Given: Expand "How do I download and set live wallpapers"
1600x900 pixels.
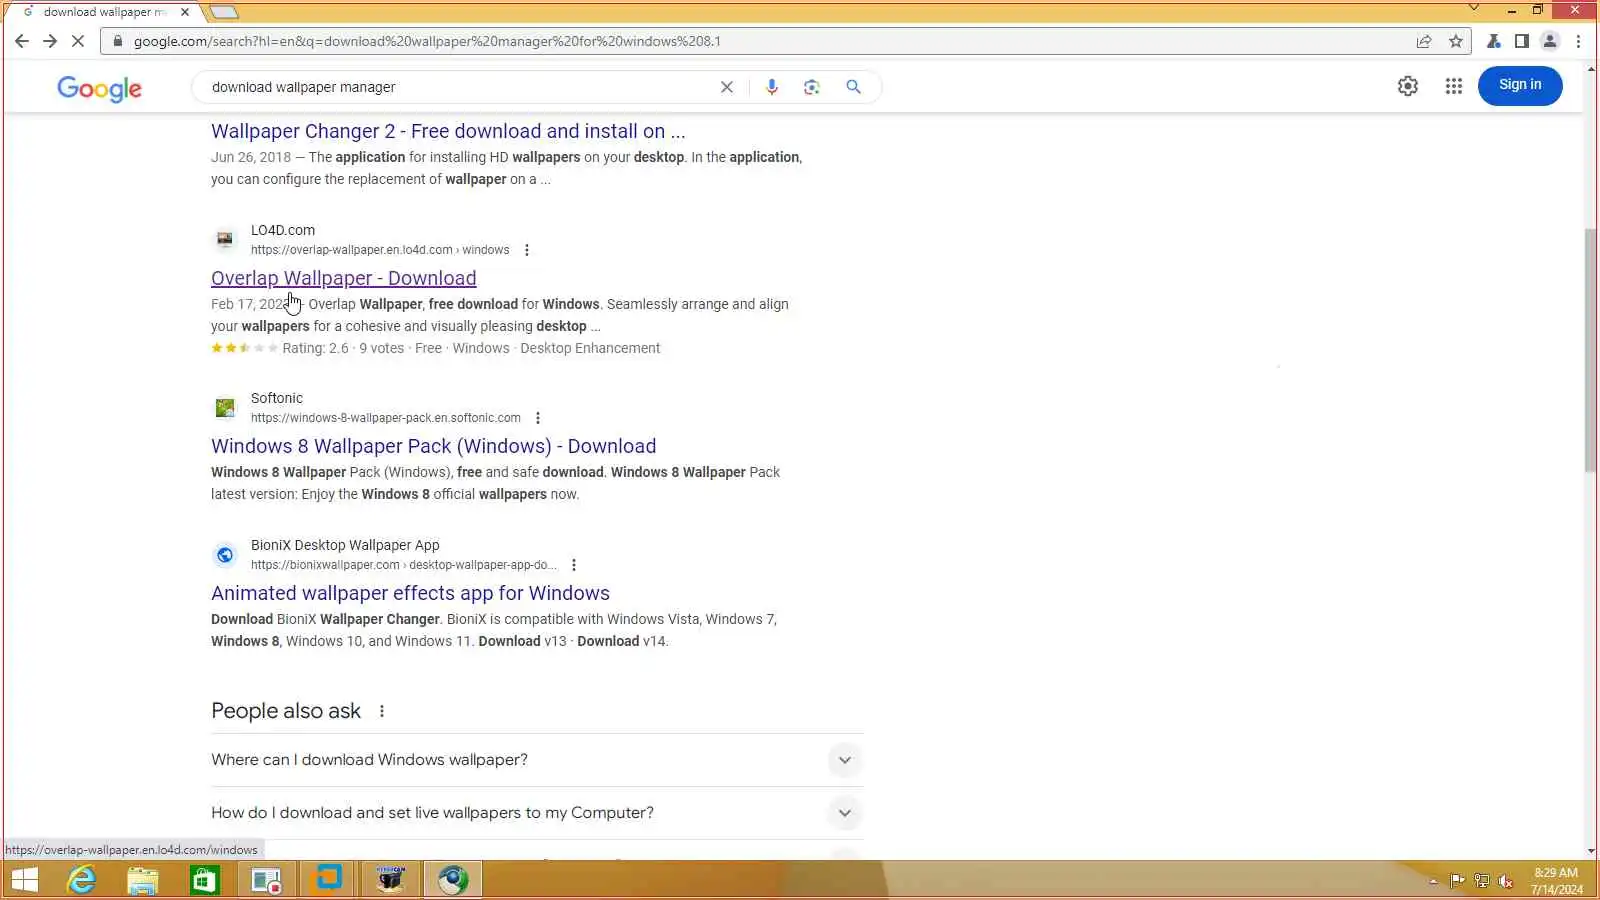Looking at the screenshot, I should (x=537, y=813).
